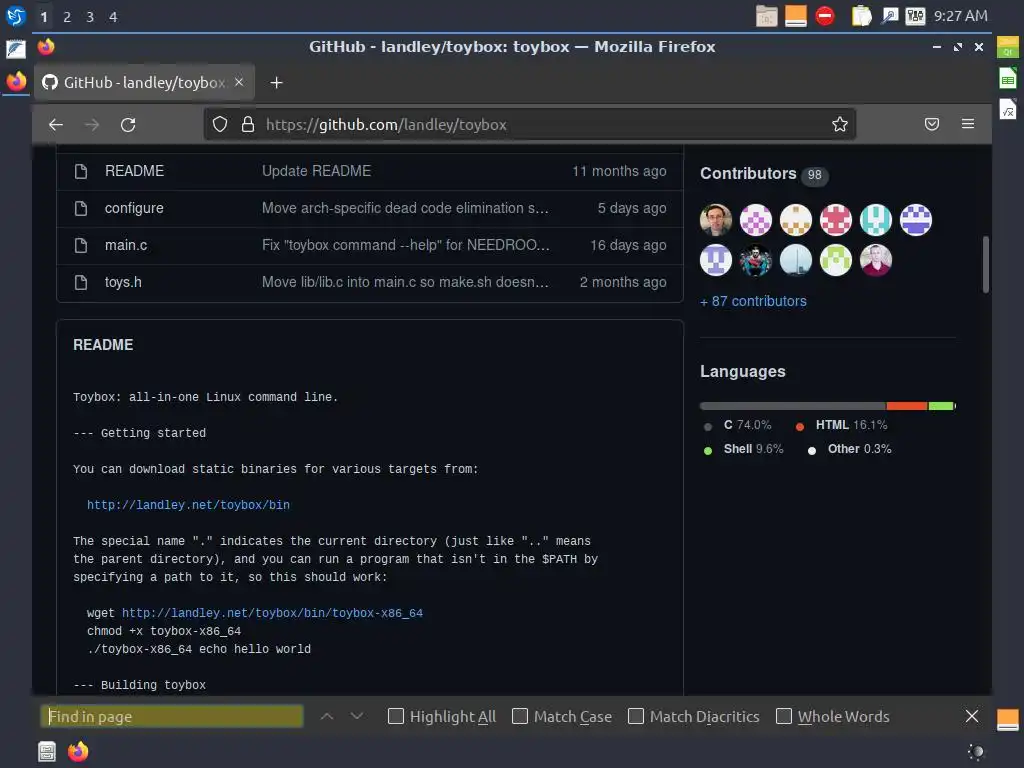Open the landley.net/toybox/bin link
Image resolution: width=1024 pixels, height=768 pixels.
point(188,505)
